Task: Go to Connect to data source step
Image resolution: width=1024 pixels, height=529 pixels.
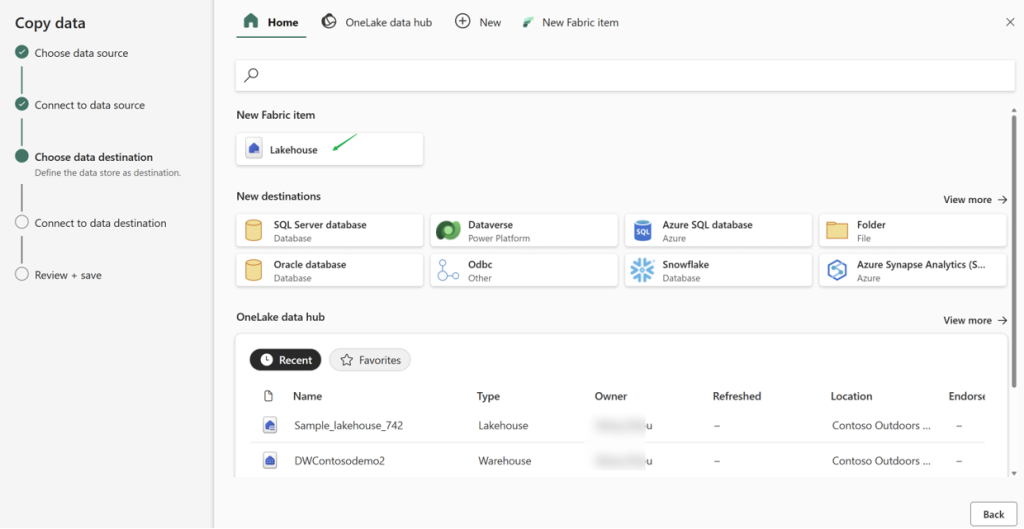Action: click(x=89, y=105)
